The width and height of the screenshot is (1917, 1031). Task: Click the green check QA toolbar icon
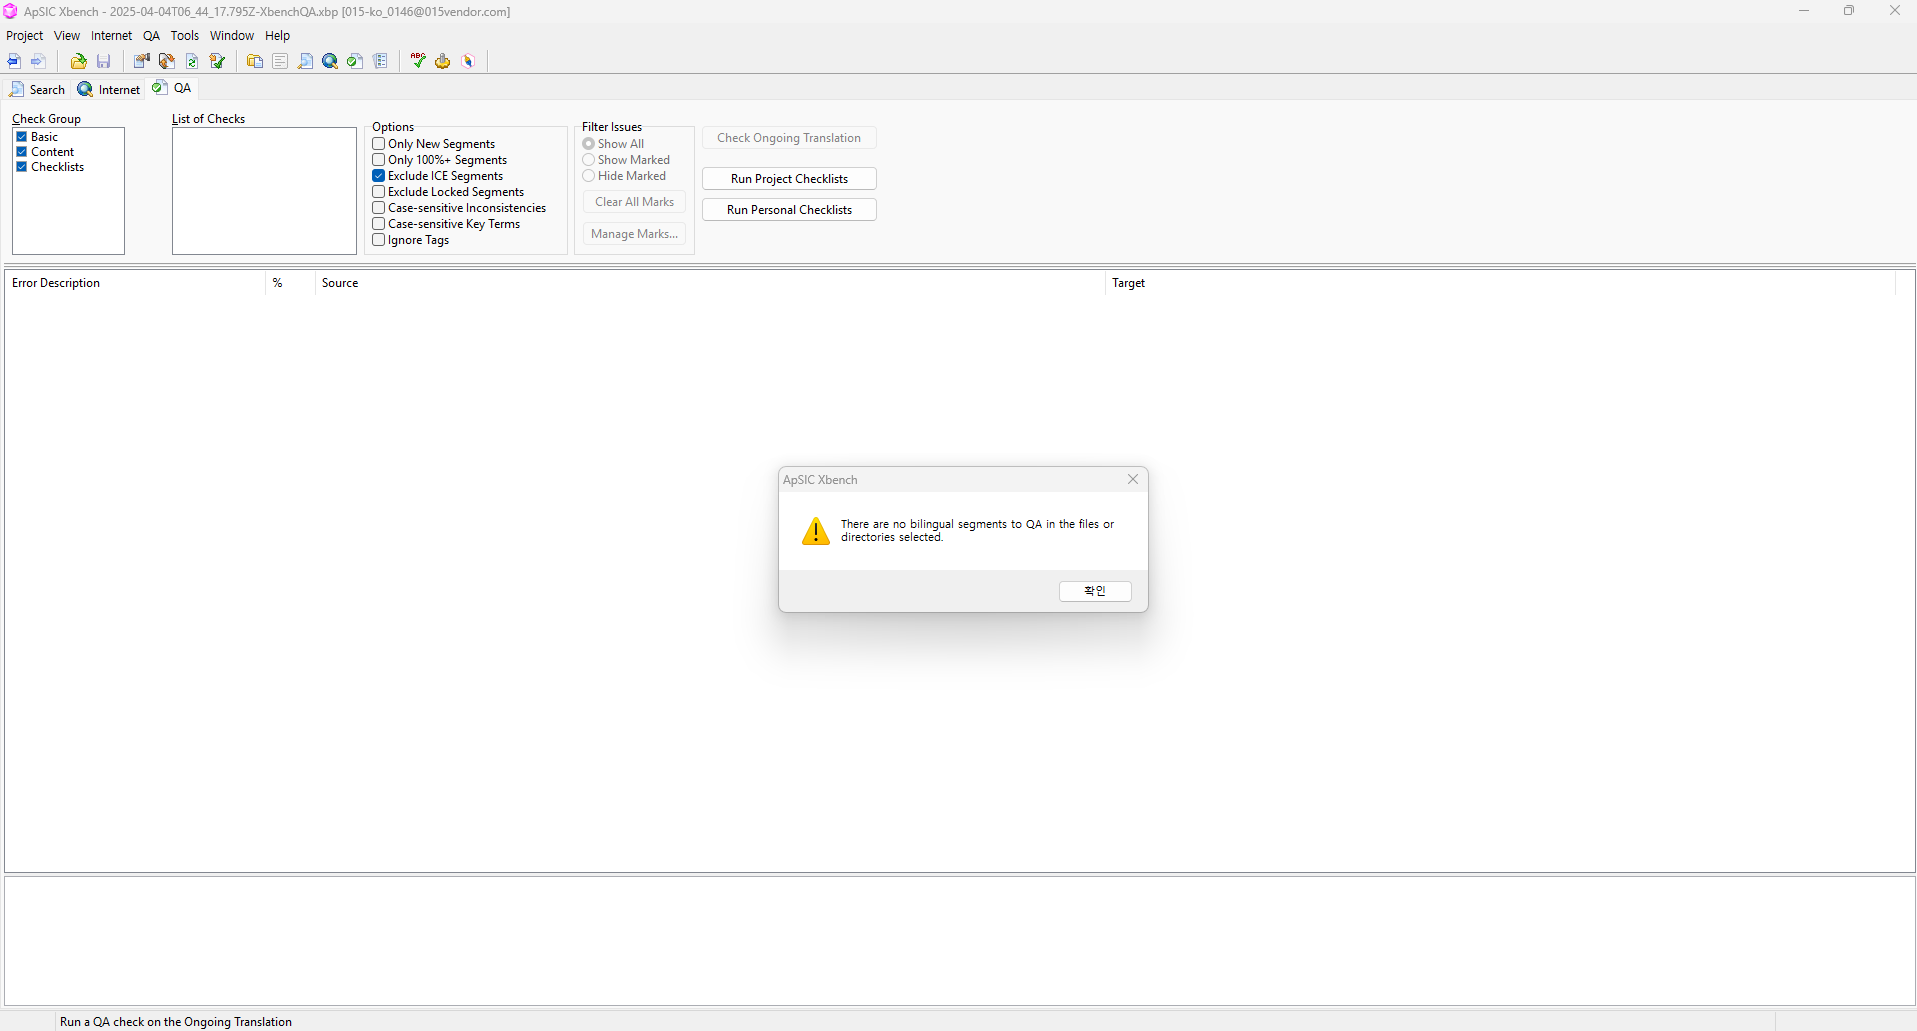coord(355,61)
